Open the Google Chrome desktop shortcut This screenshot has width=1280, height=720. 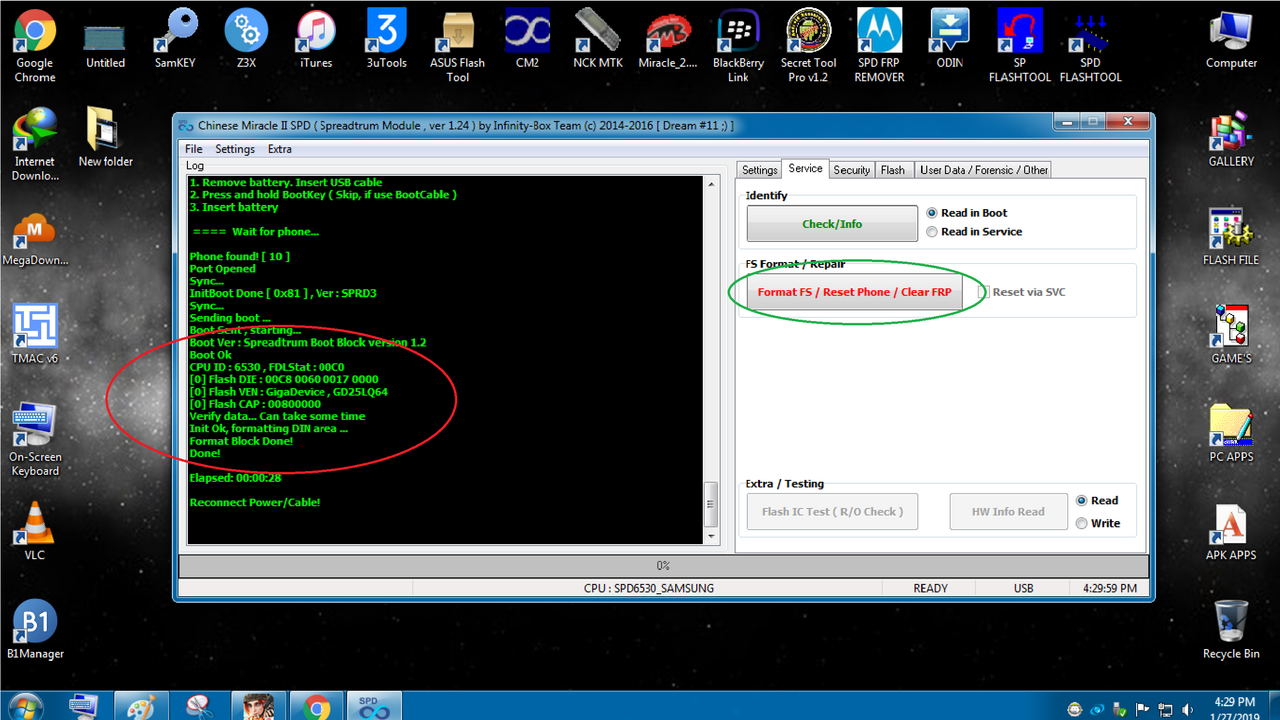[x=35, y=45]
